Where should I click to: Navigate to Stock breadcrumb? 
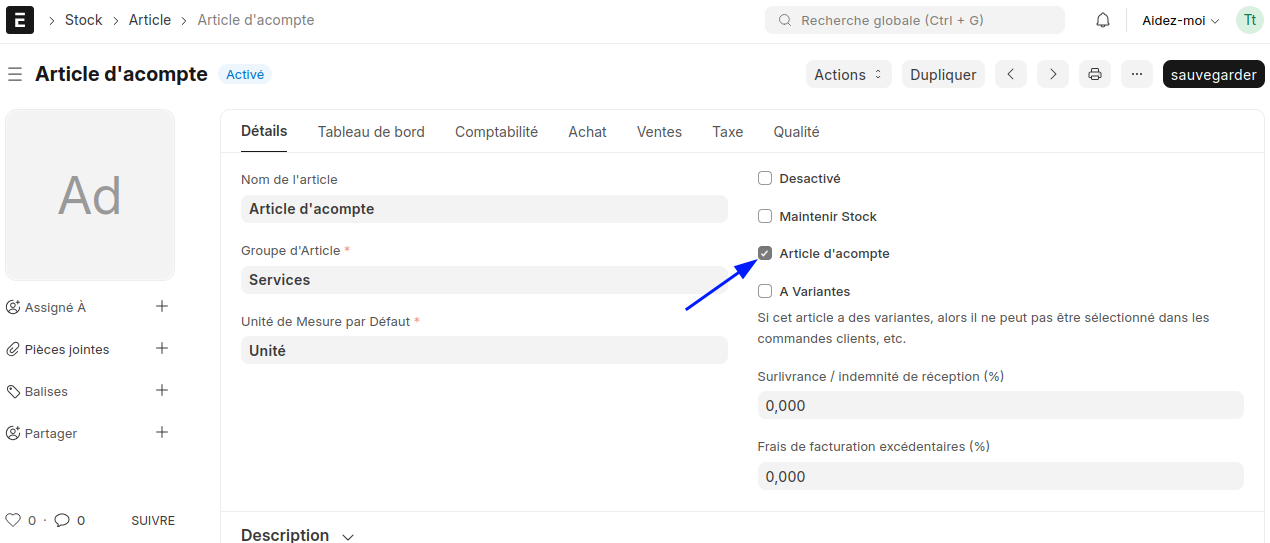[x=84, y=20]
